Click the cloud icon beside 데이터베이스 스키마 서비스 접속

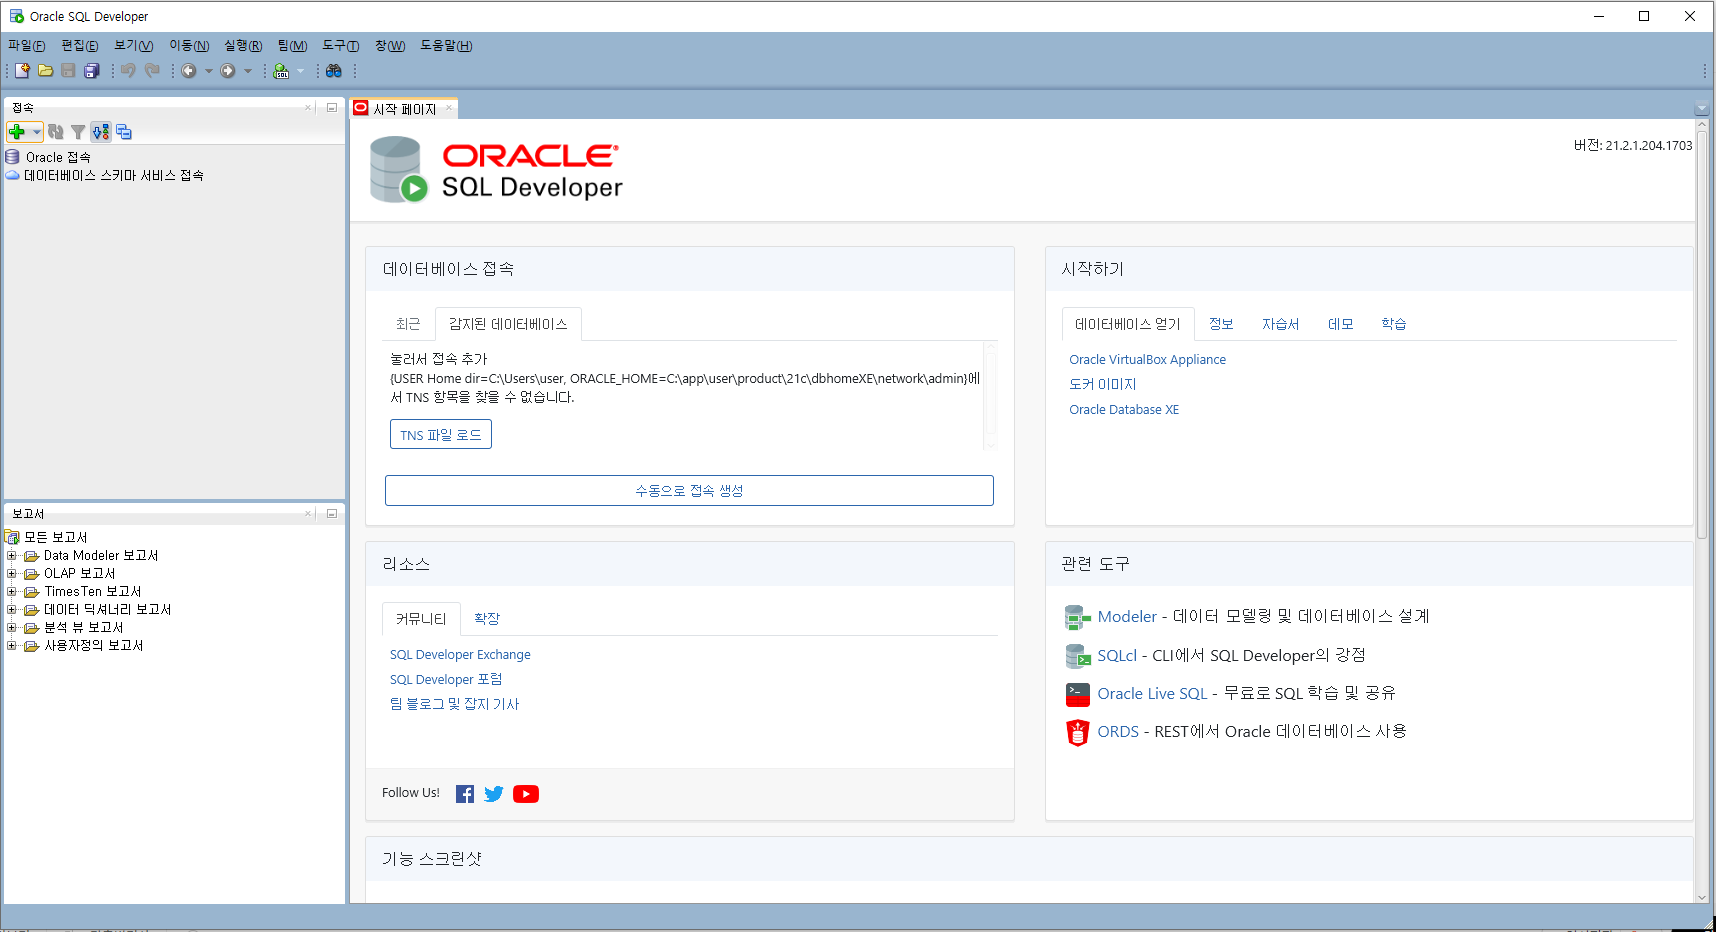coord(12,175)
